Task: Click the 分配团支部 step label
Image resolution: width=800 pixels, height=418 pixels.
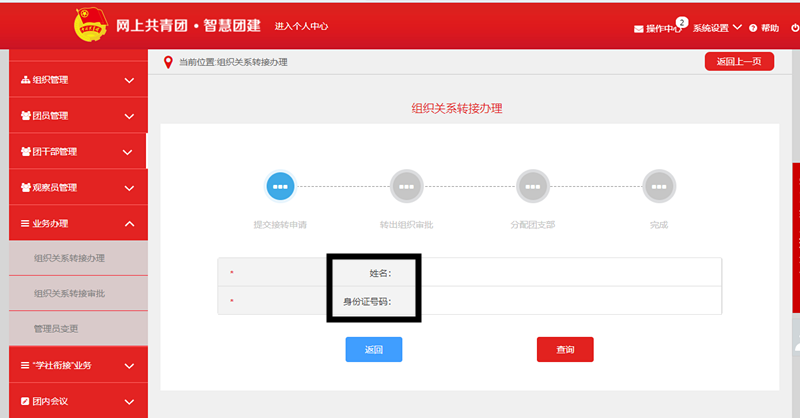Action: click(533, 225)
